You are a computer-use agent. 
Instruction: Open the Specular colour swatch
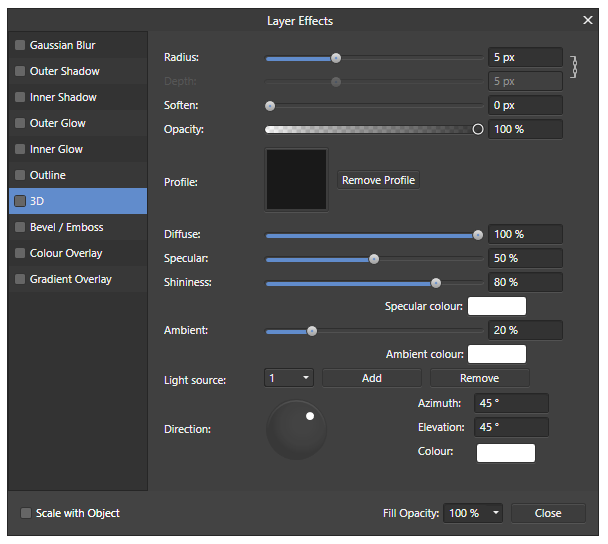click(497, 306)
